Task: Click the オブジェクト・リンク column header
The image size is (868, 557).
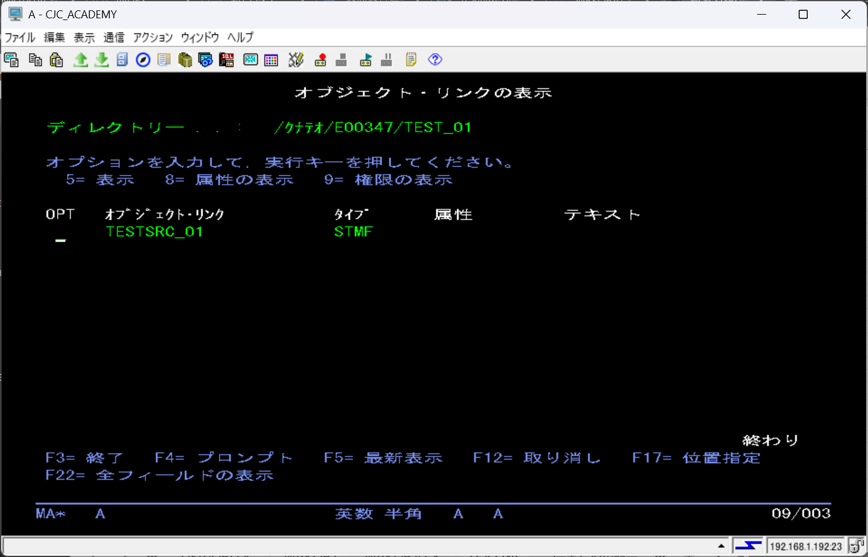Action: tap(165, 214)
